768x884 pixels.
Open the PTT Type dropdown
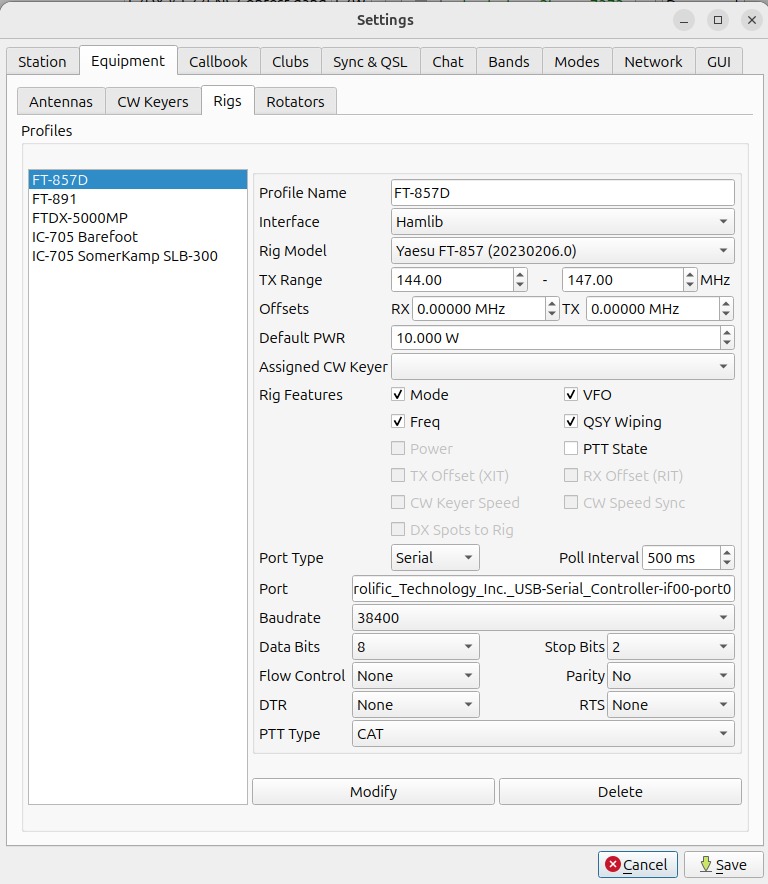543,734
